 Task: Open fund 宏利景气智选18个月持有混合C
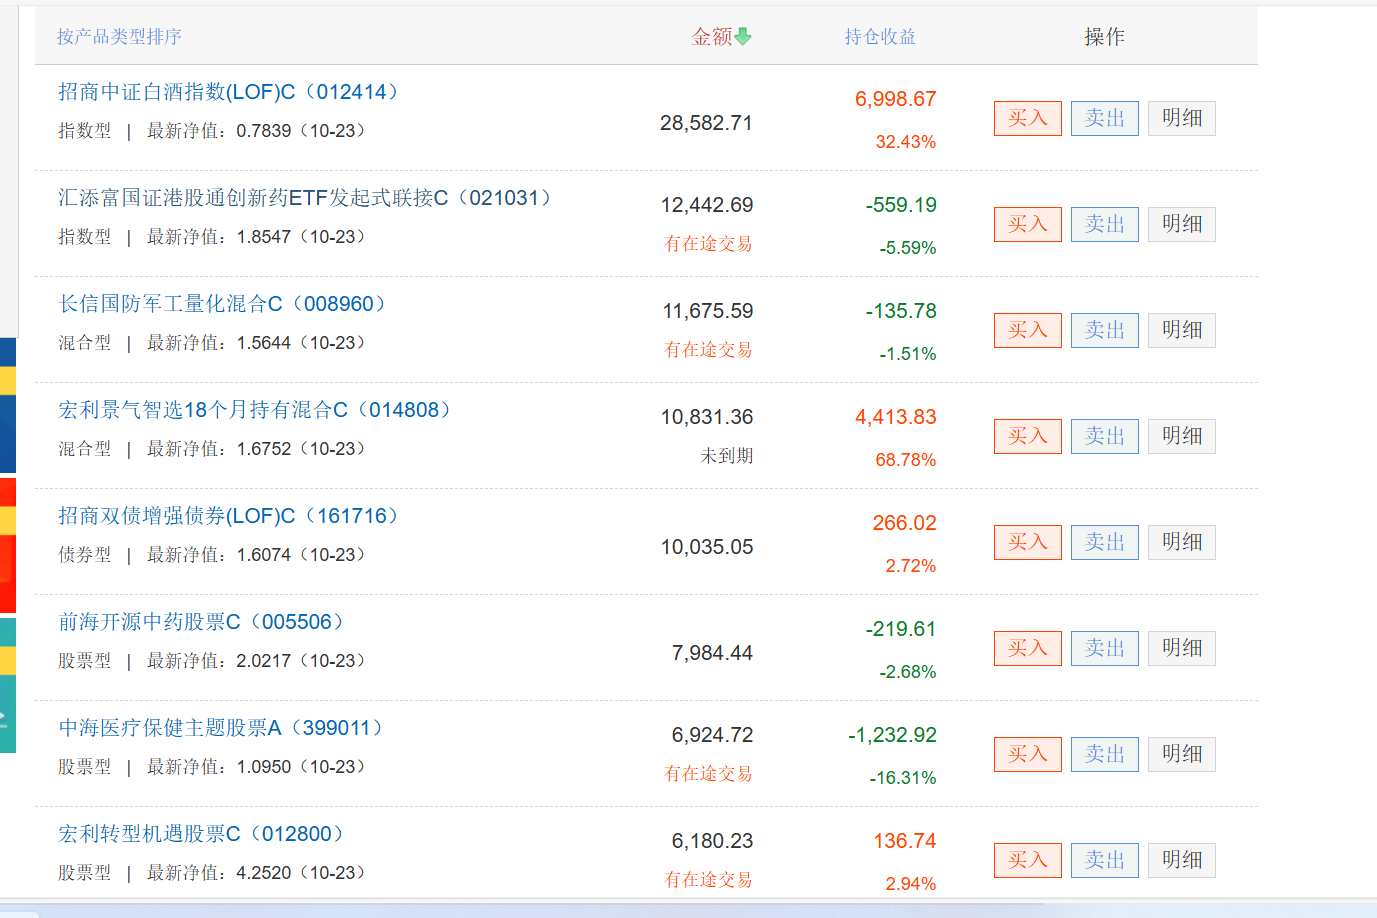coord(256,410)
